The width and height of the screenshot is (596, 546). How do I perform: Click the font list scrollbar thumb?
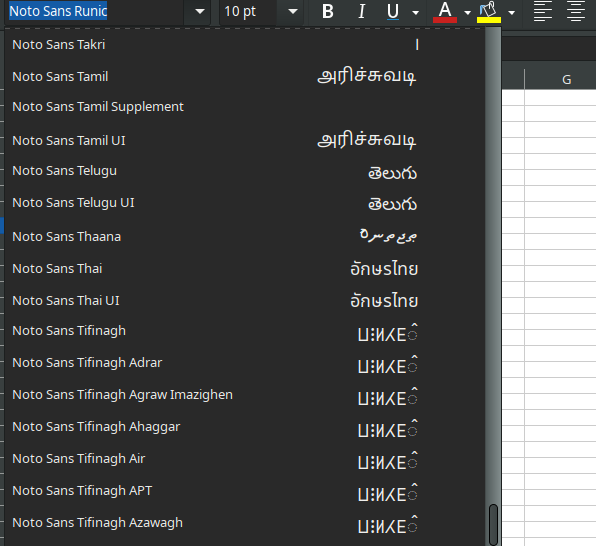tap(493, 525)
